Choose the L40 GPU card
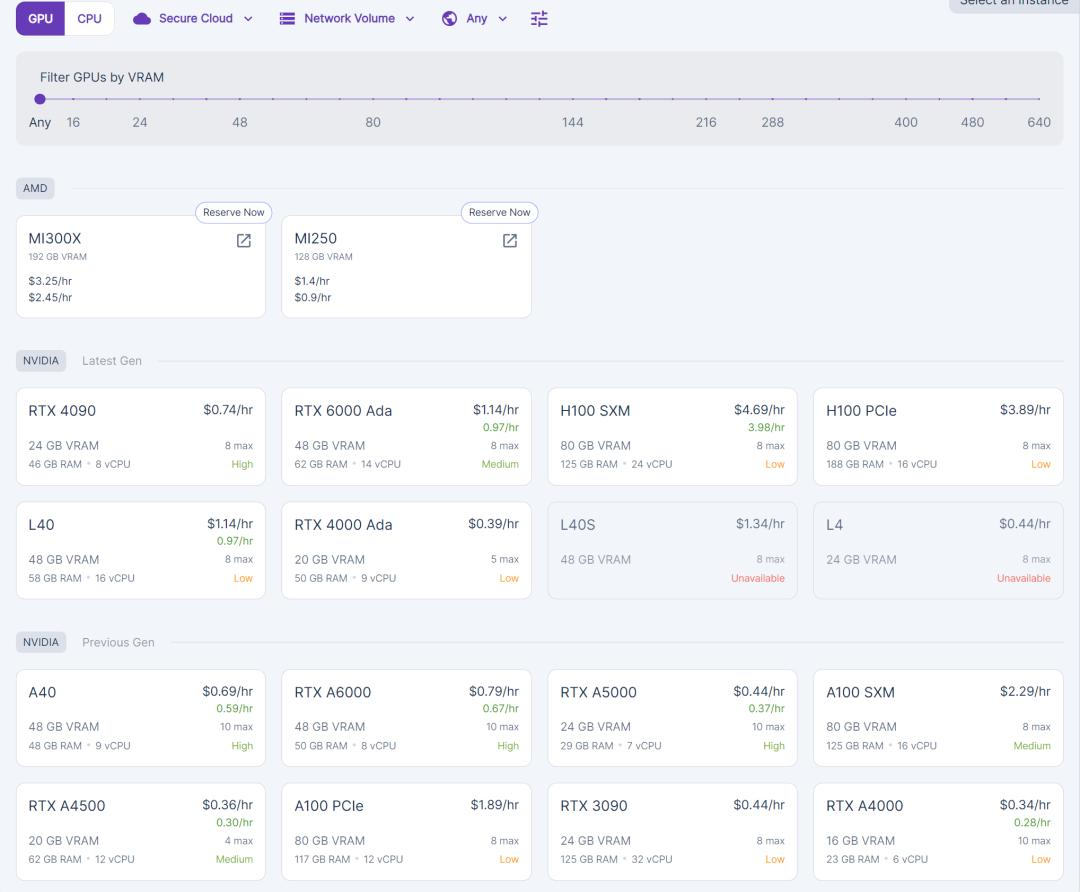1080x892 pixels. [141, 550]
